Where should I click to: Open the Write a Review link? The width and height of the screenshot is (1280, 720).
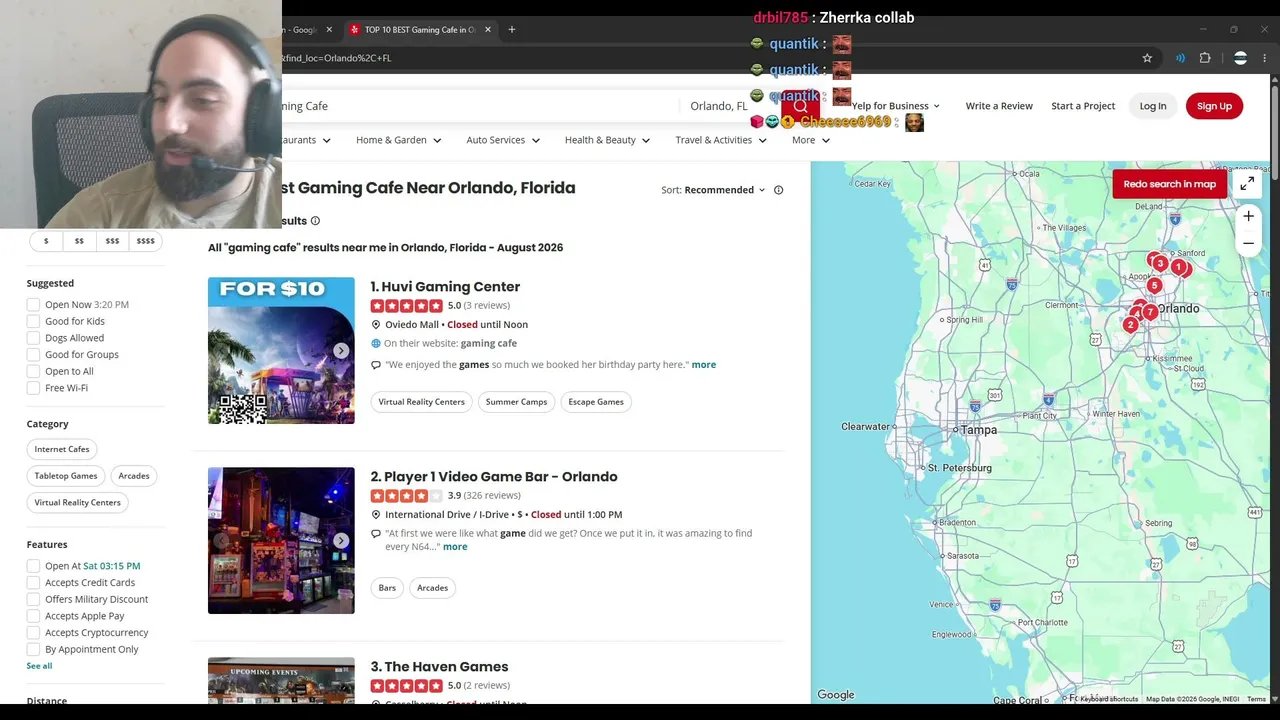[x=999, y=106]
